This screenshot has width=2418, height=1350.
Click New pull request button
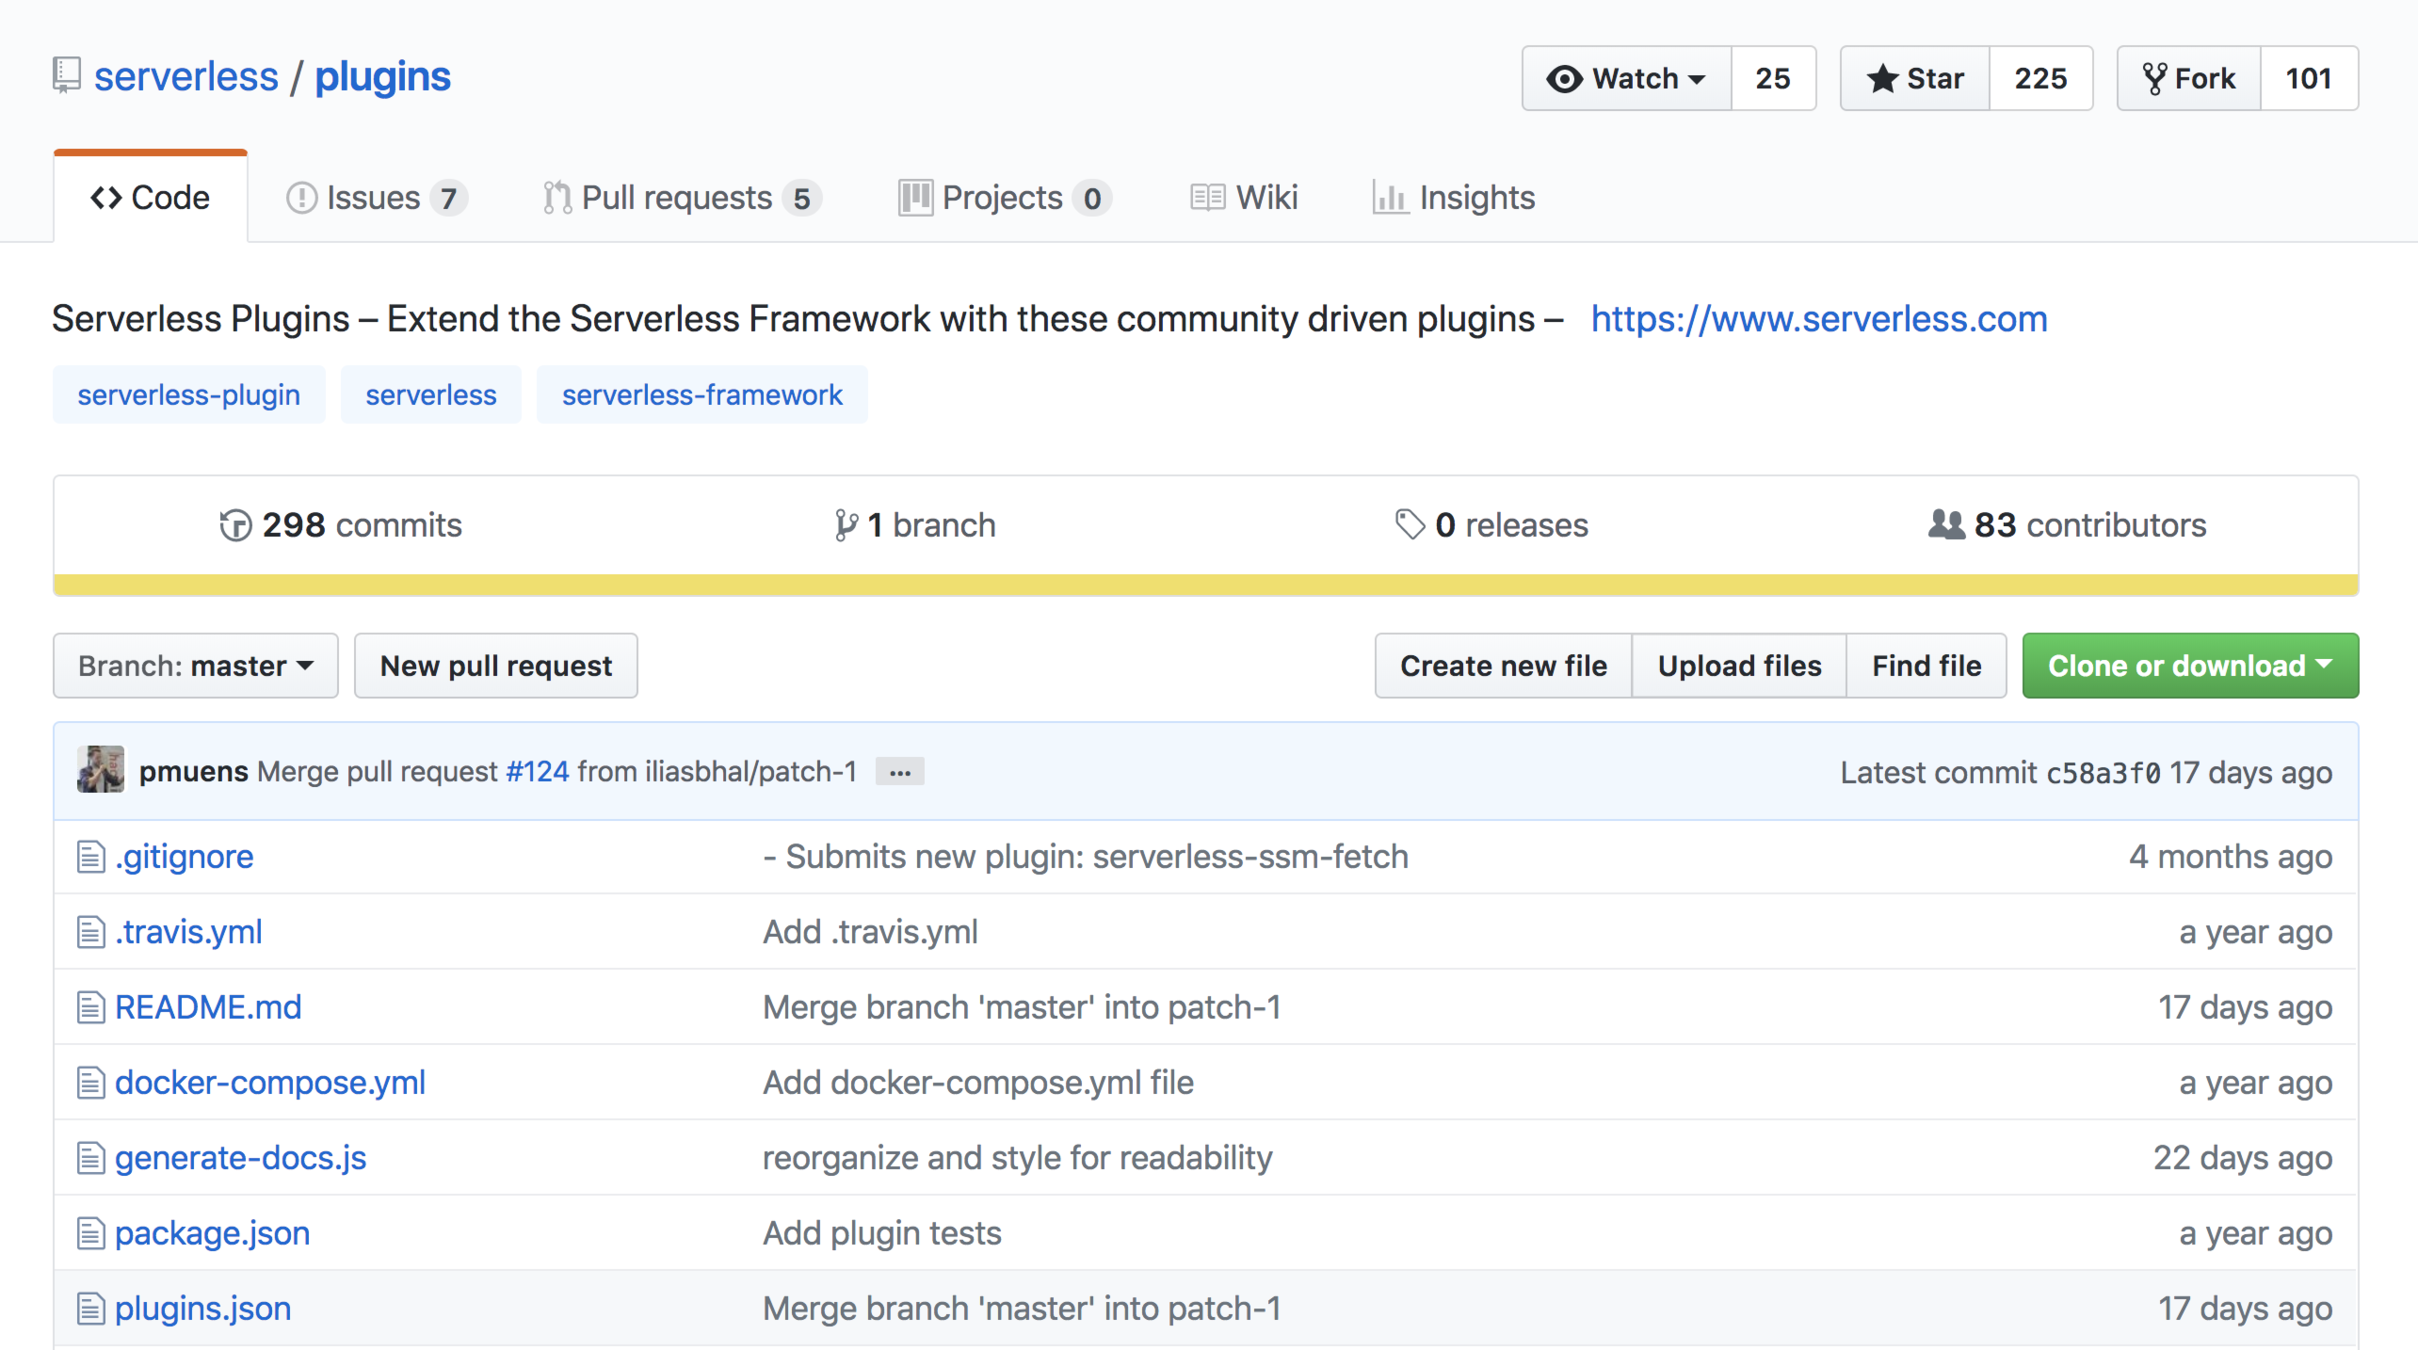(x=496, y=666)
